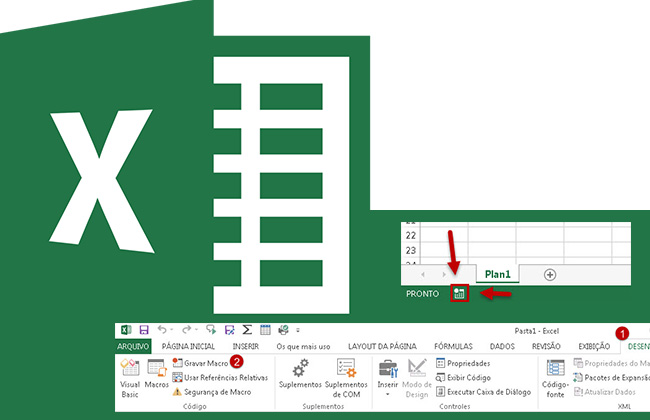The height and width of the screenshot is (420, 650).
Task: Switch to INSERIR tab
Action: click(245, 346)
